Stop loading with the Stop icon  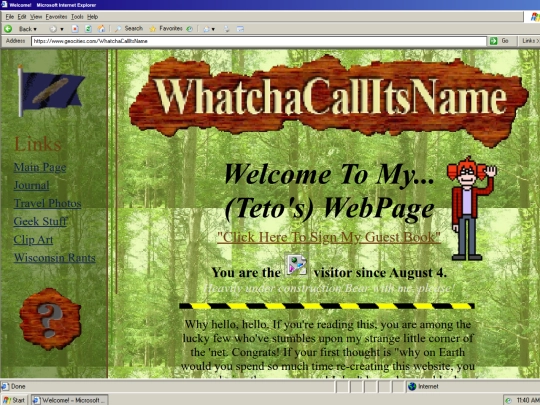coord(75,29)
